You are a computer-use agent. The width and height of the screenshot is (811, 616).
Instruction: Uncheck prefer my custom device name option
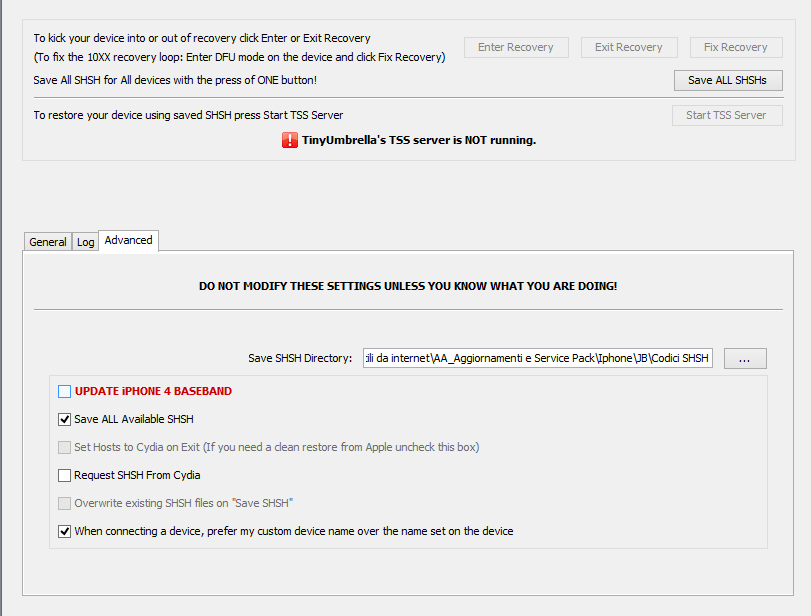click(x=64, y=531)
